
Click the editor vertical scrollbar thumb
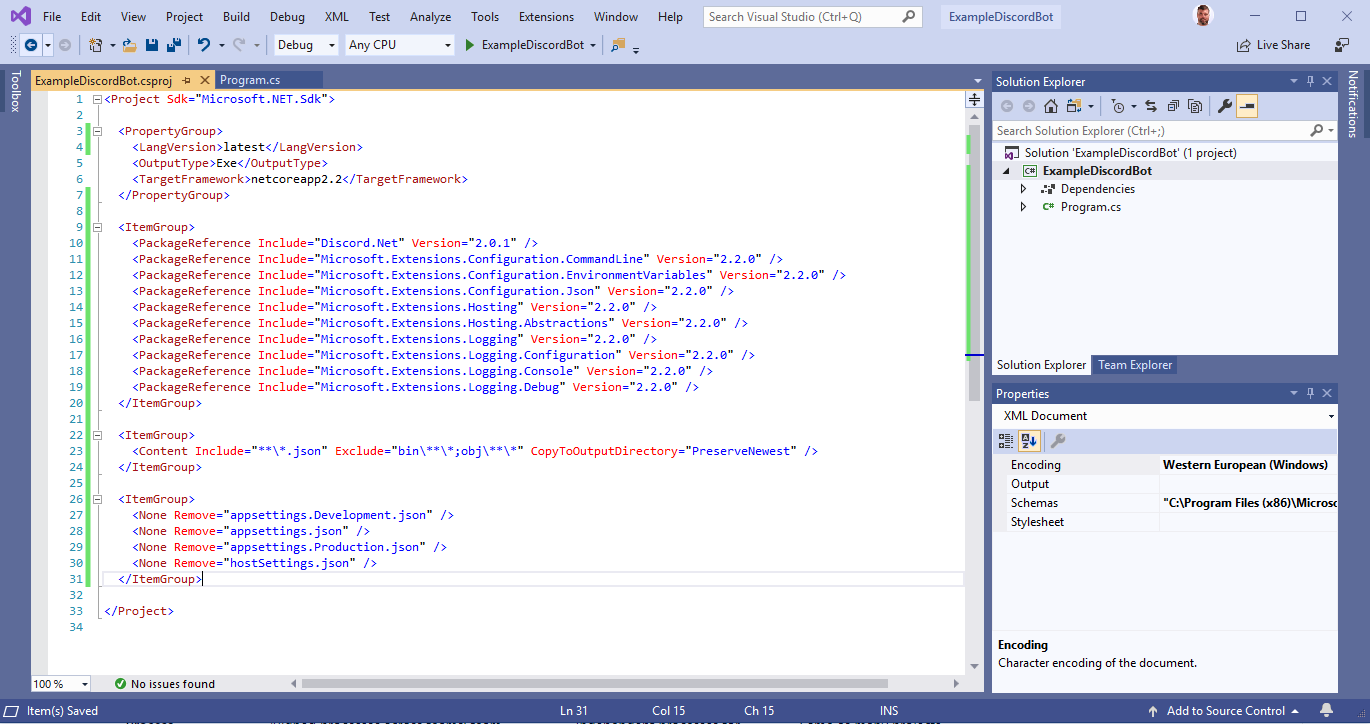point(974,263)
